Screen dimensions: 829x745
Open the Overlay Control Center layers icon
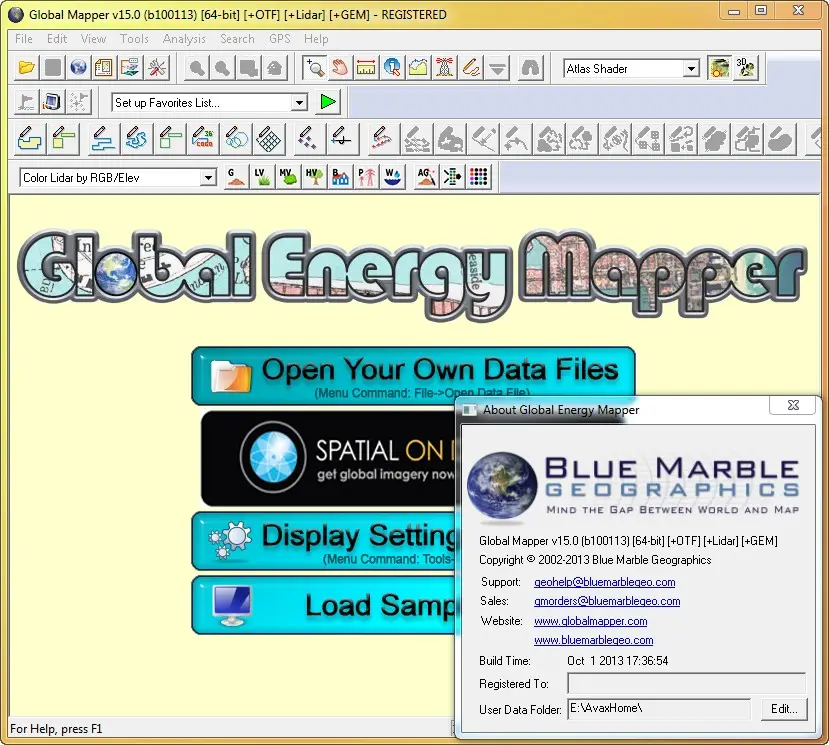[x=130, y=68]
